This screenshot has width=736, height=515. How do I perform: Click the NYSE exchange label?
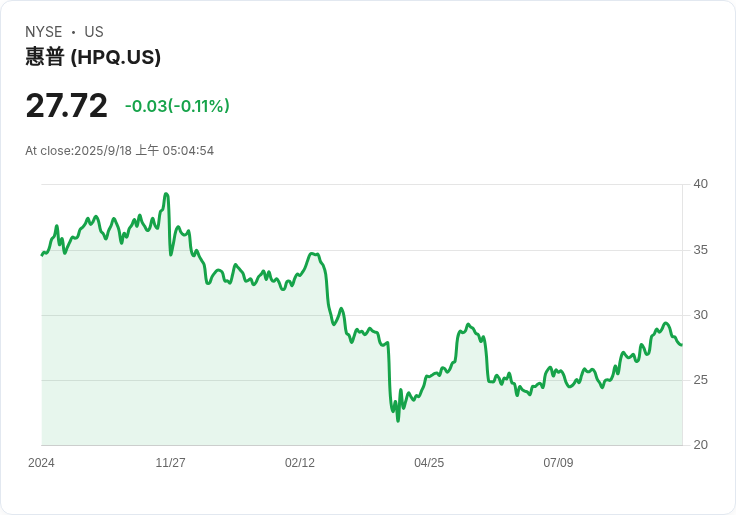(44, 32)
